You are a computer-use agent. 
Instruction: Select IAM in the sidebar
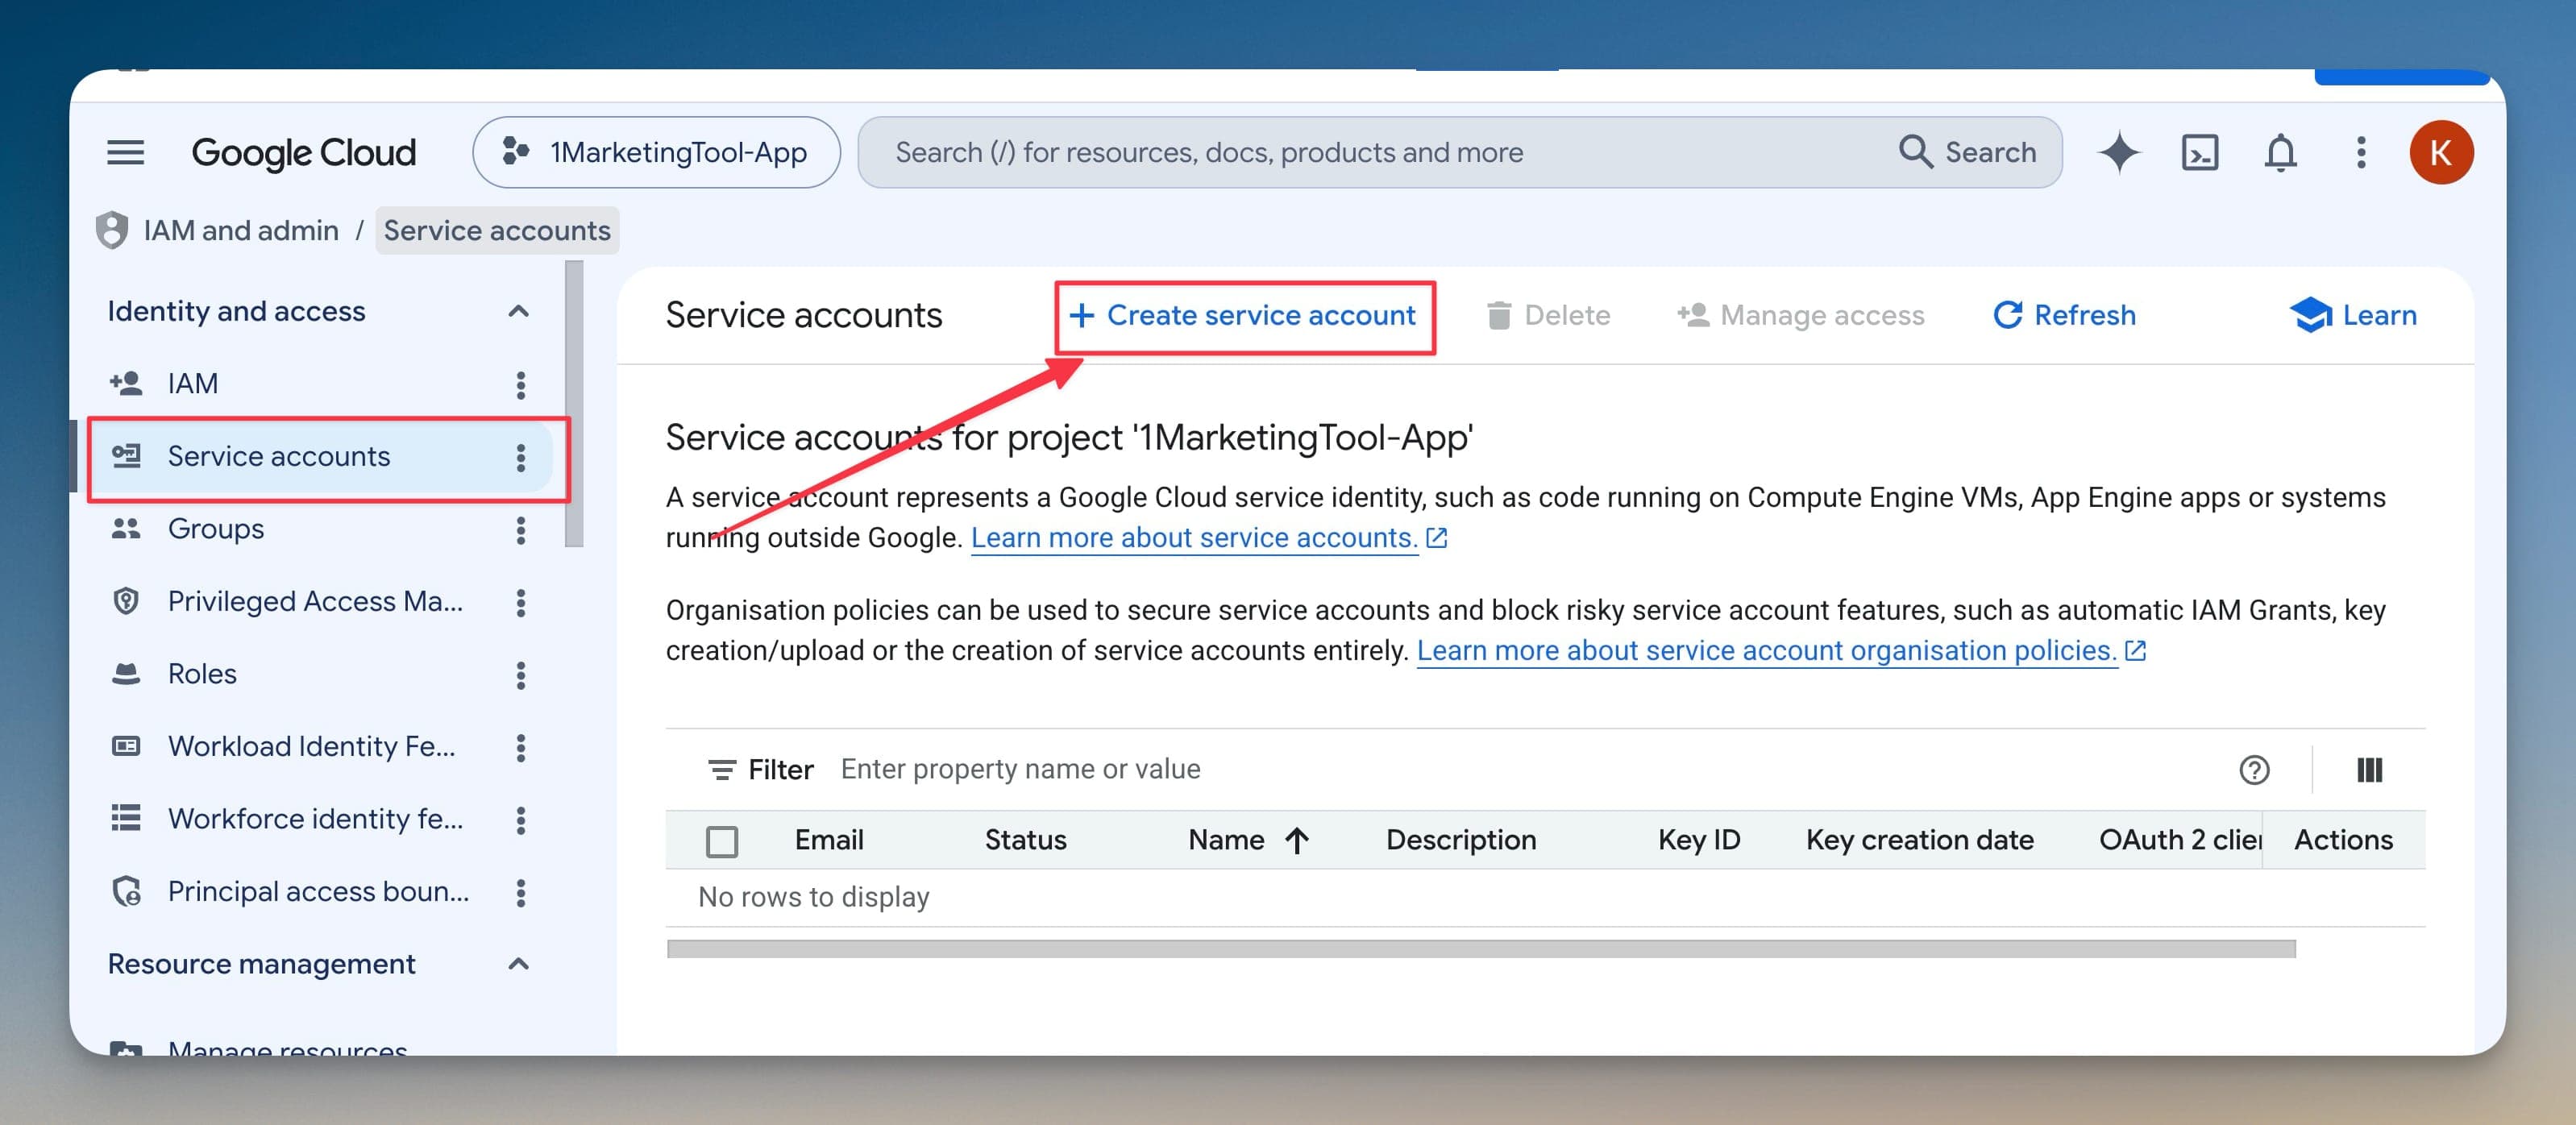[x=193, y=383]
